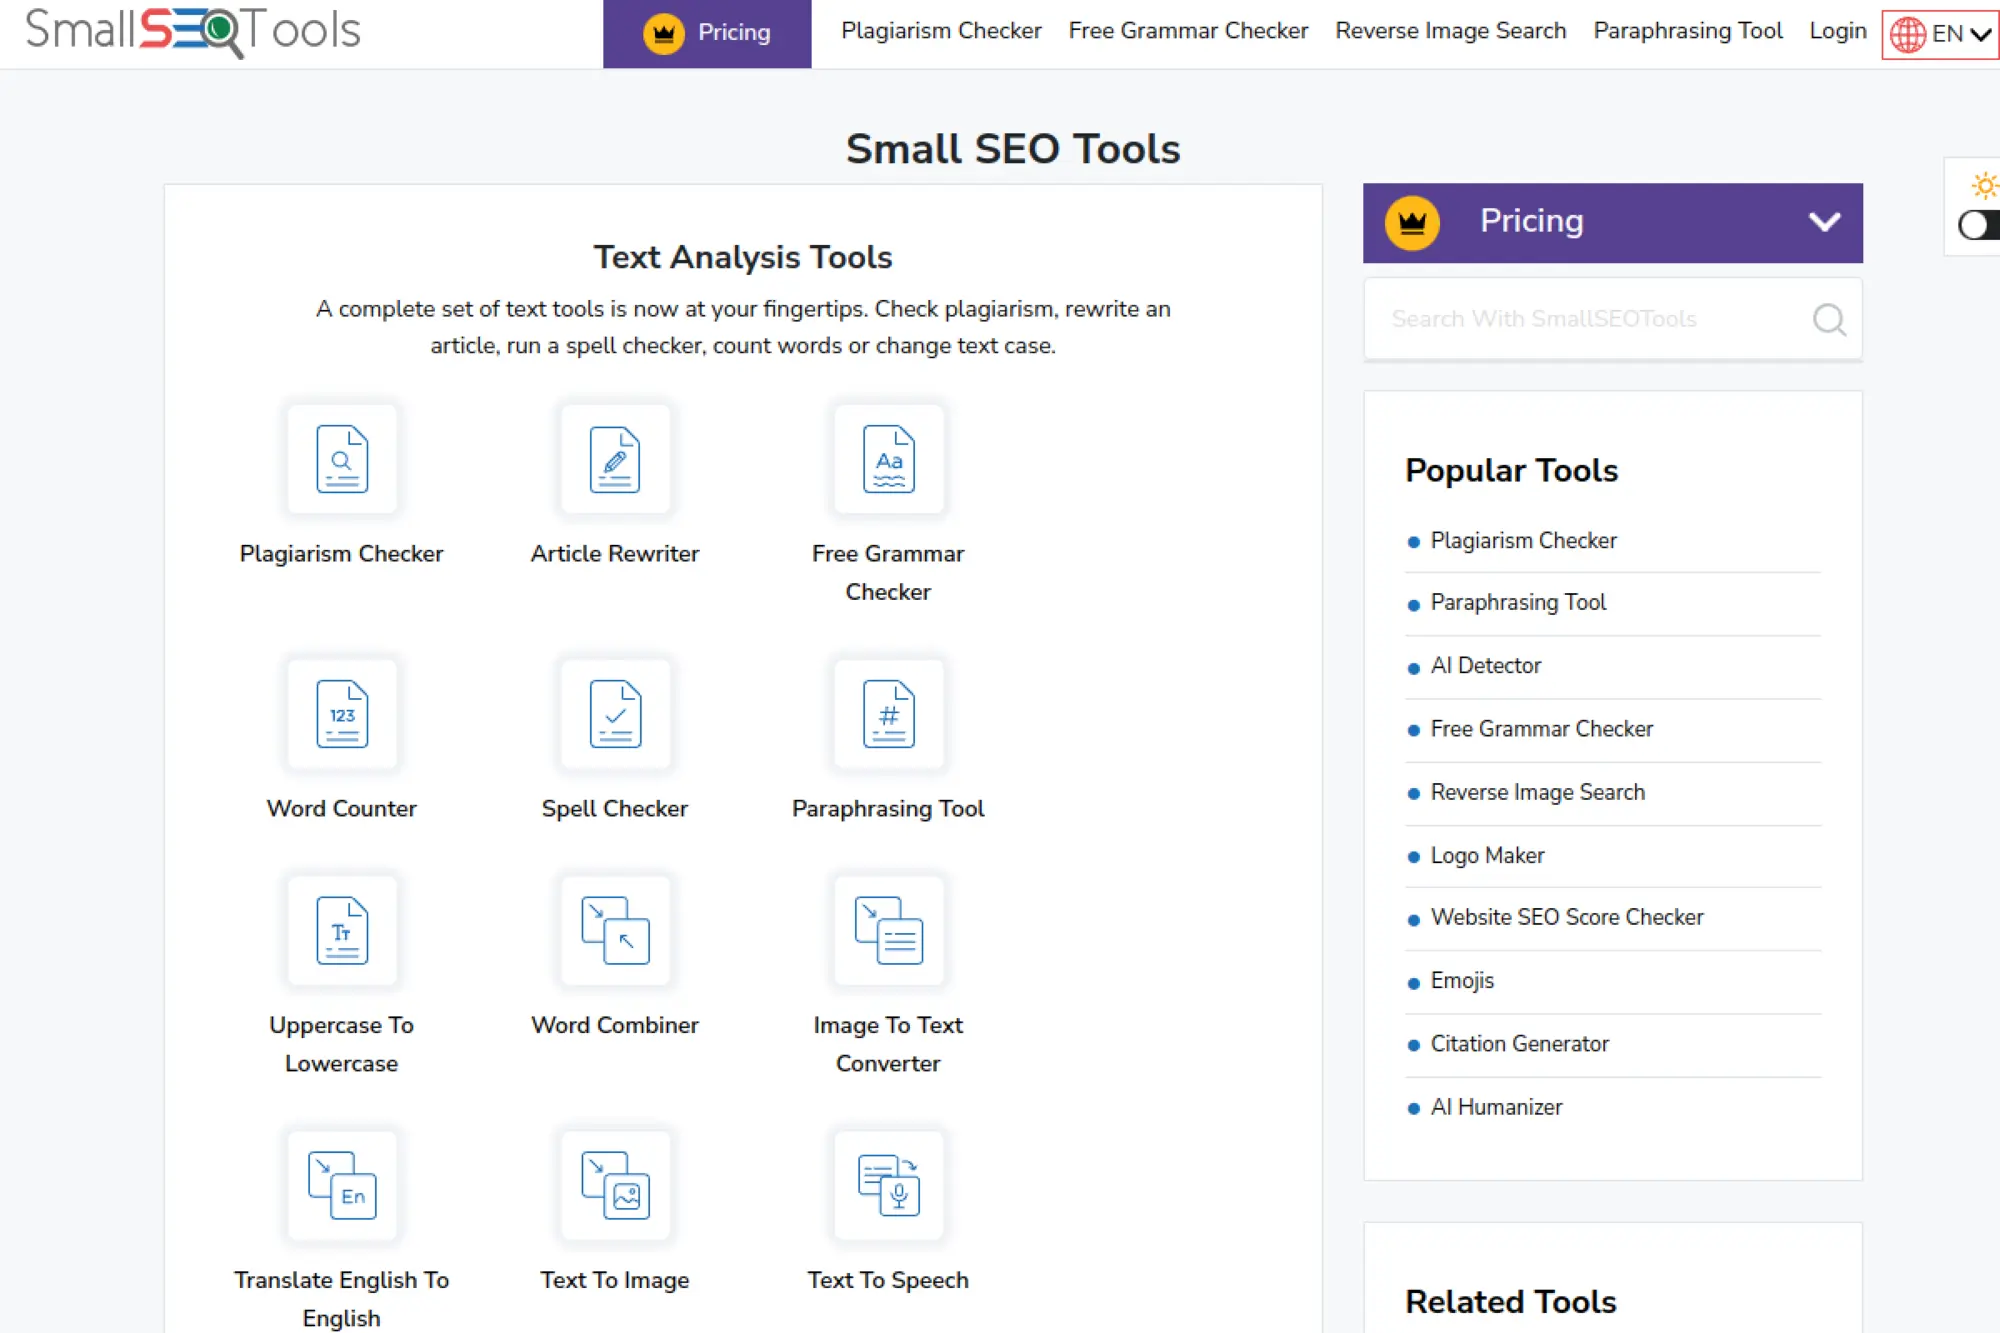
Task: Click the light mode sun icon
Action: 1984,184
